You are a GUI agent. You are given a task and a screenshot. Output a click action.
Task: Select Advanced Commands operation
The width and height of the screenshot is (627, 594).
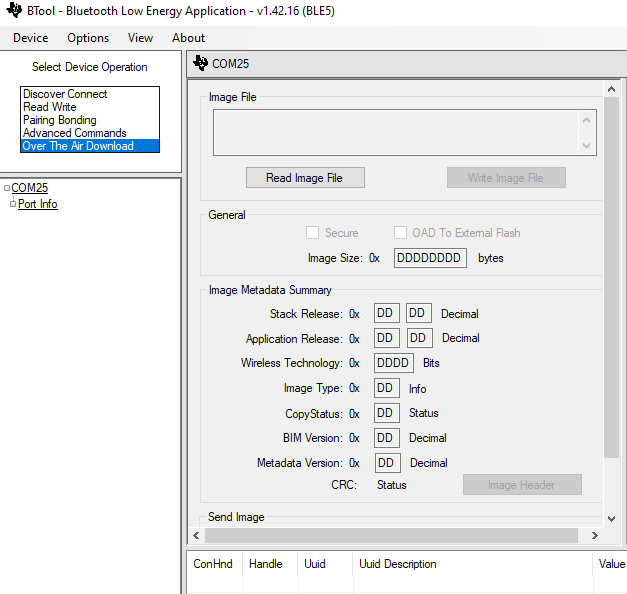click(90, 133)
